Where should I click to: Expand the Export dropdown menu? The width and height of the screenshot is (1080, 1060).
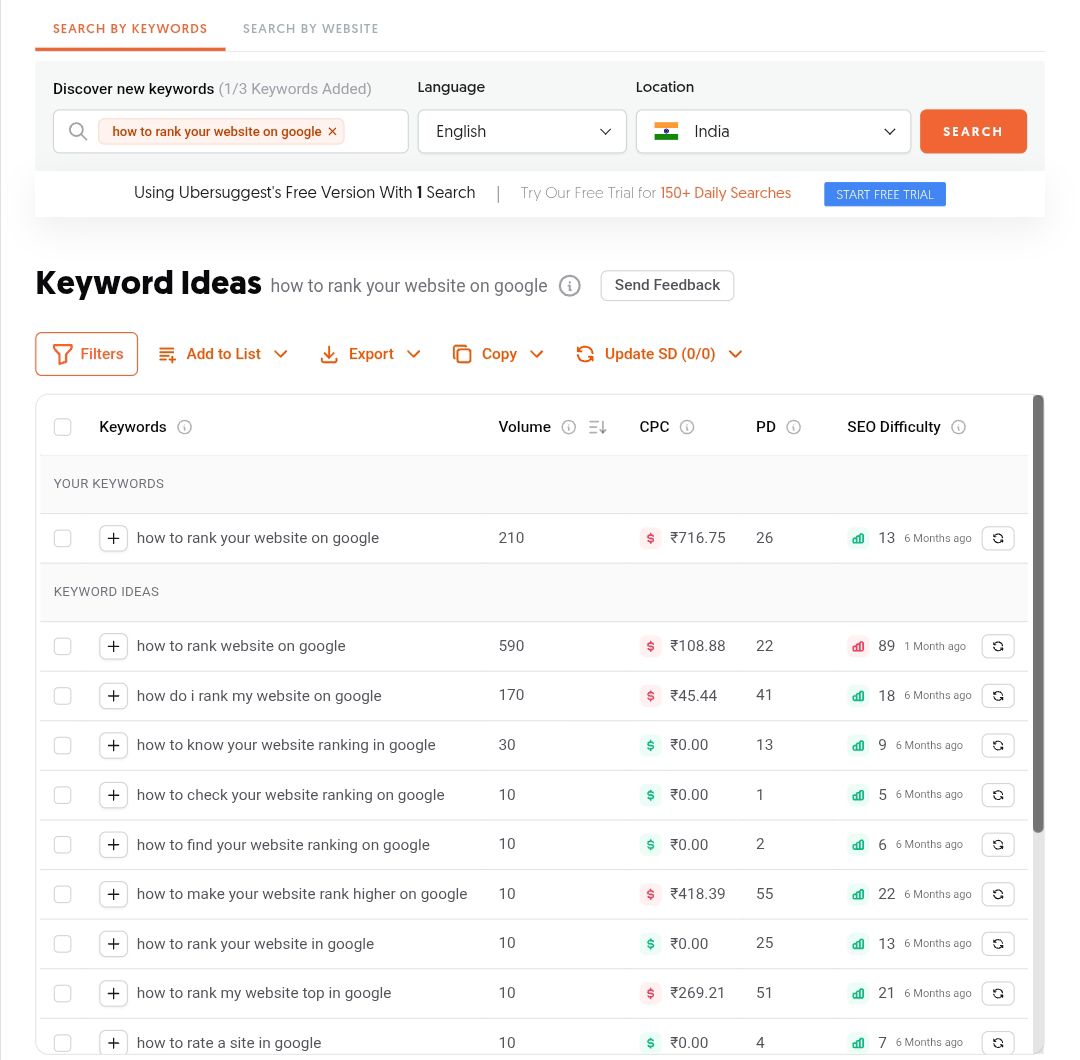pyautogui.click(x=371, y=354)
